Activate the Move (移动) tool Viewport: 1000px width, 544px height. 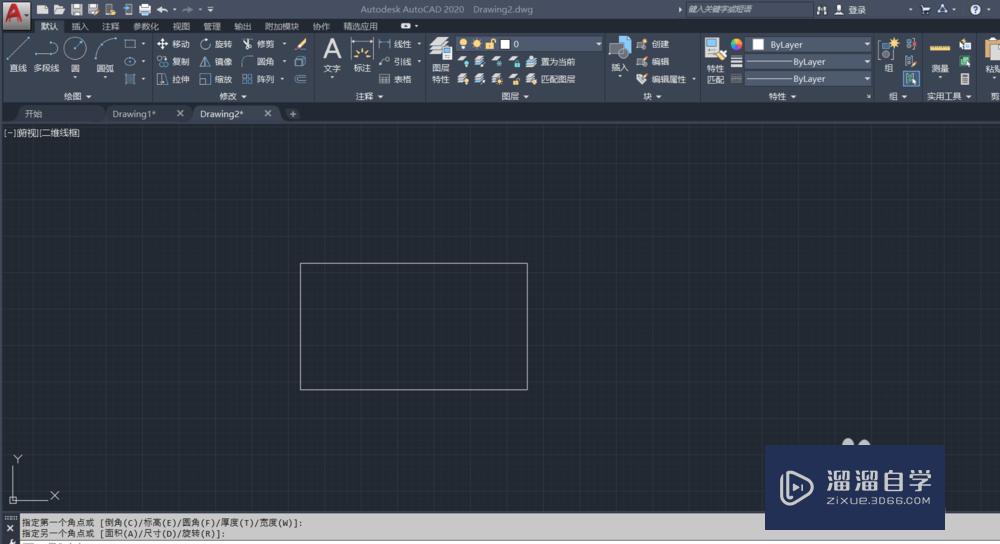coord(173,44)
